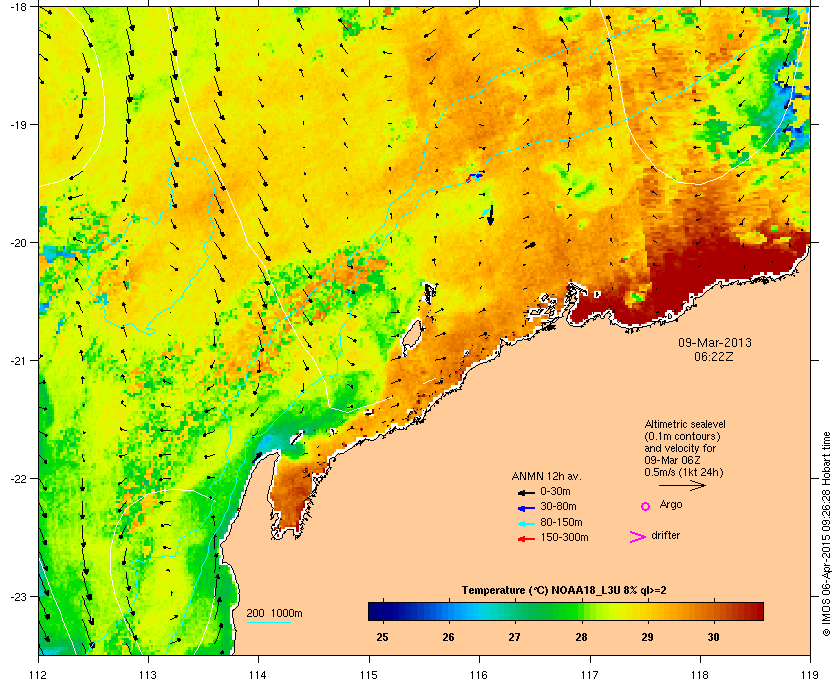Click the longitude axis label 118
Image resolution: width=840 pixels, height=680 pixels.
[x=700, y=674]
